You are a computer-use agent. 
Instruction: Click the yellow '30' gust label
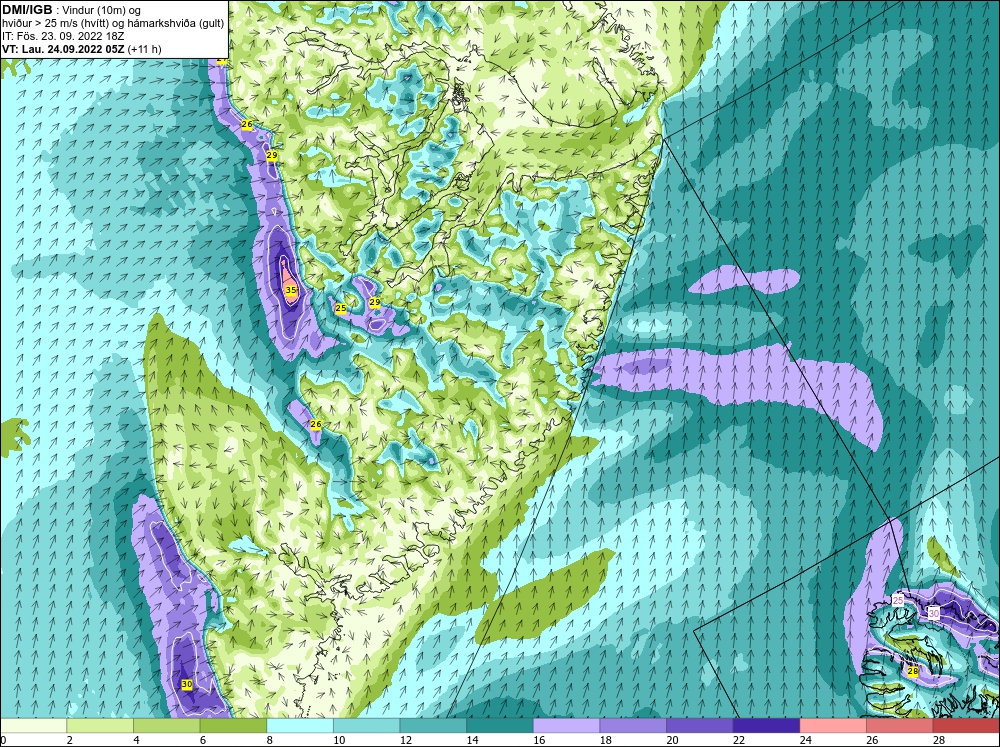186,684
